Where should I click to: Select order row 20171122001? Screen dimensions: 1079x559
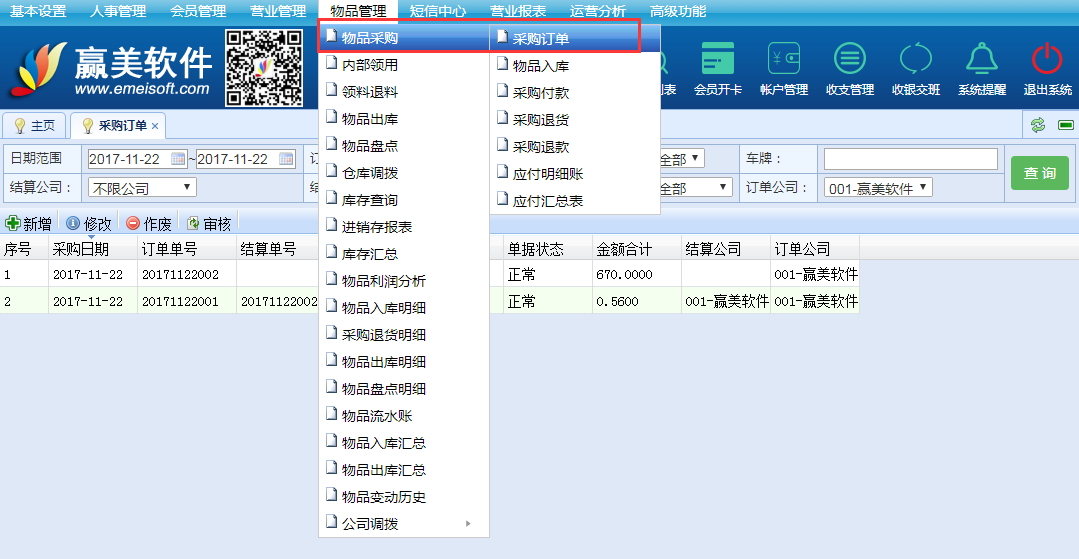(429, 302)
